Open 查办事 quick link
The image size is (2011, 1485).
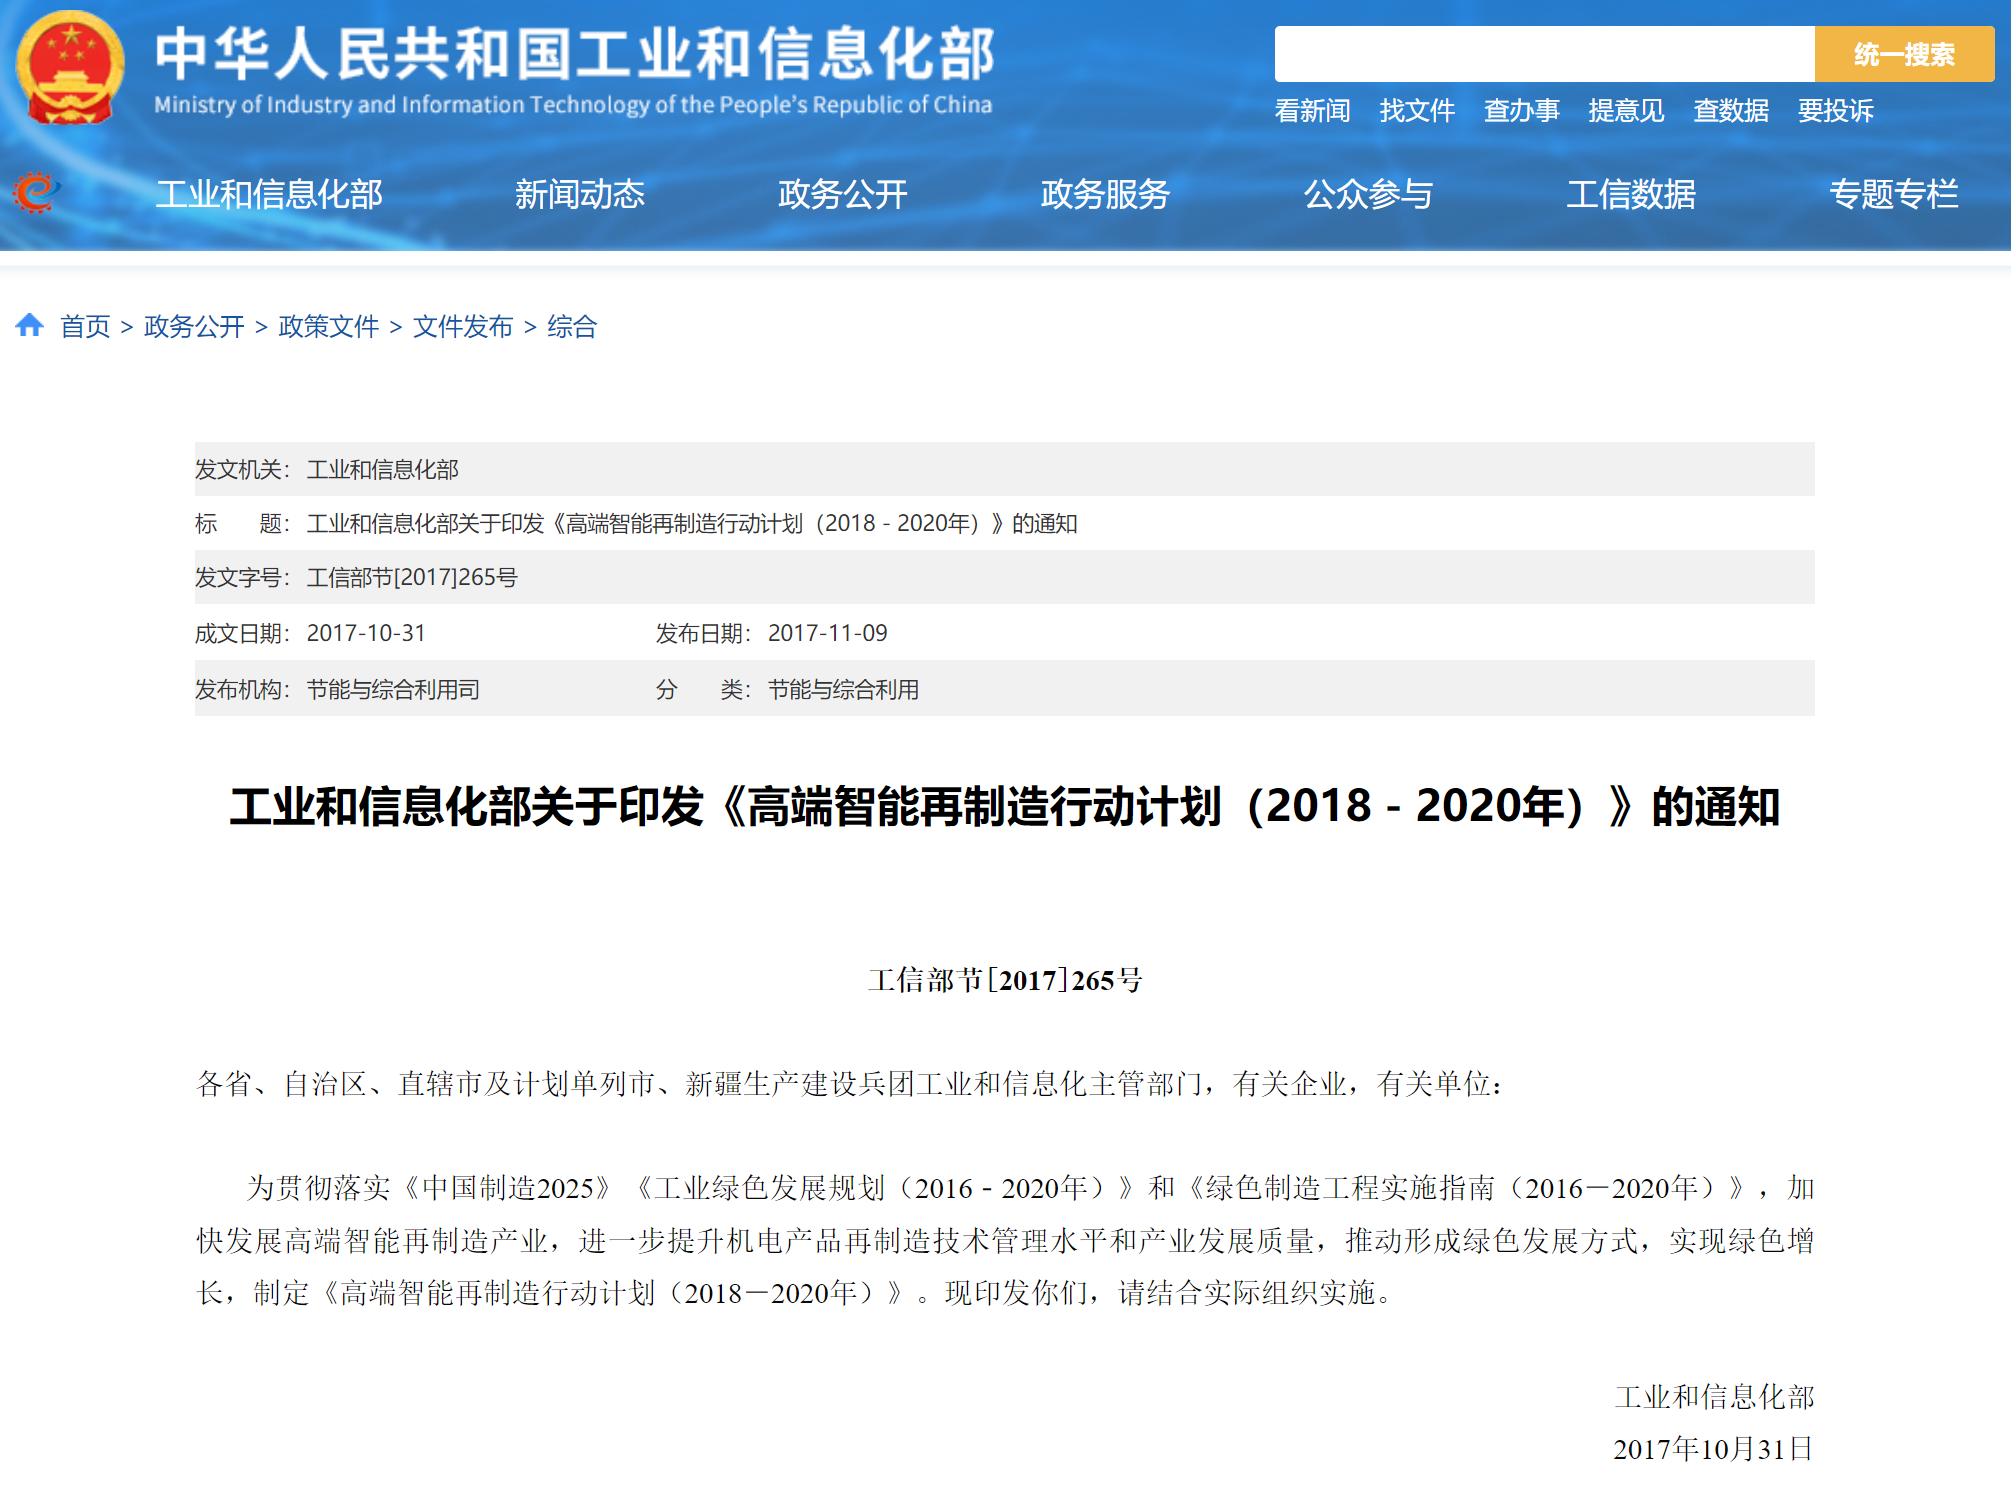click(1521, 111)
